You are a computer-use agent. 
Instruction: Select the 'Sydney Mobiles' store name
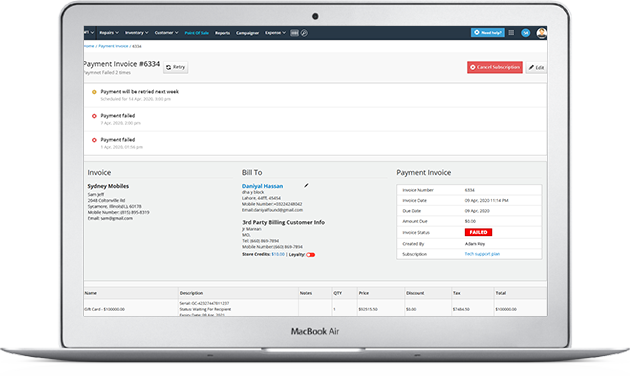pyautogui.click(x=108, y=186)
